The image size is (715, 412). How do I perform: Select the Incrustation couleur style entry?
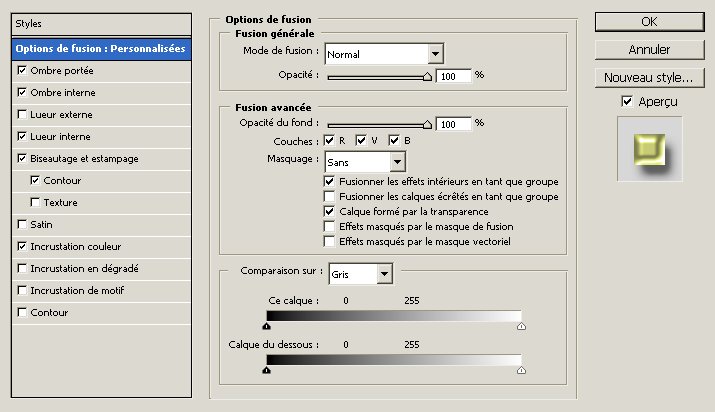76,247
